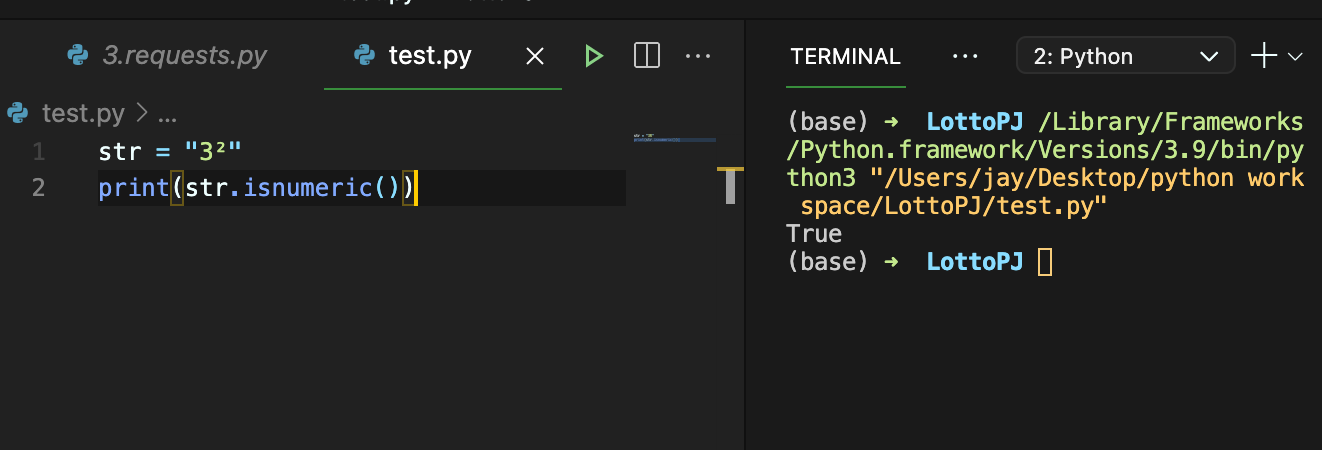Switch to the 3.requests.py tab
This screenshot has width=1322, height=450.
click(184, 56)
